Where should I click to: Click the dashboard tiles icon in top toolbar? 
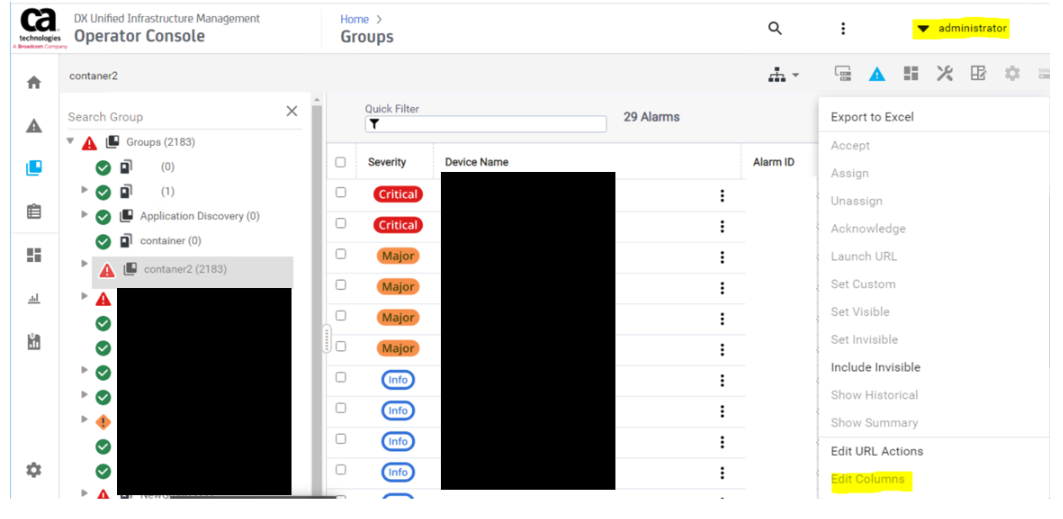(911, 74)
